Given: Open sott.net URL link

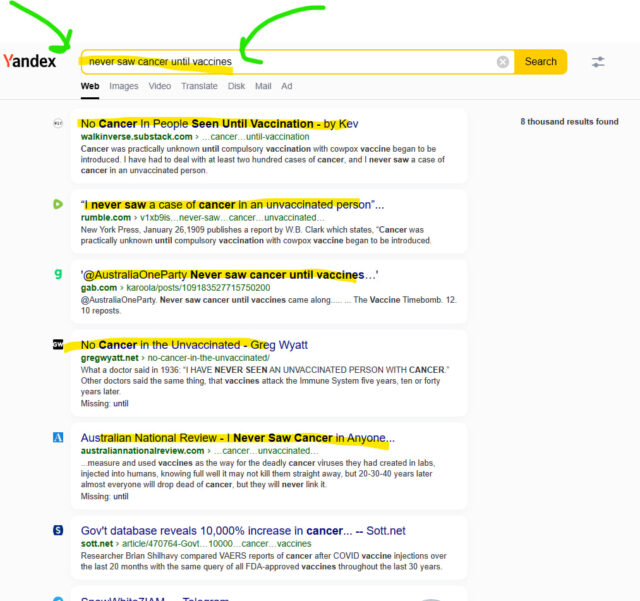Looking at the screenshot, I should 97,543.
